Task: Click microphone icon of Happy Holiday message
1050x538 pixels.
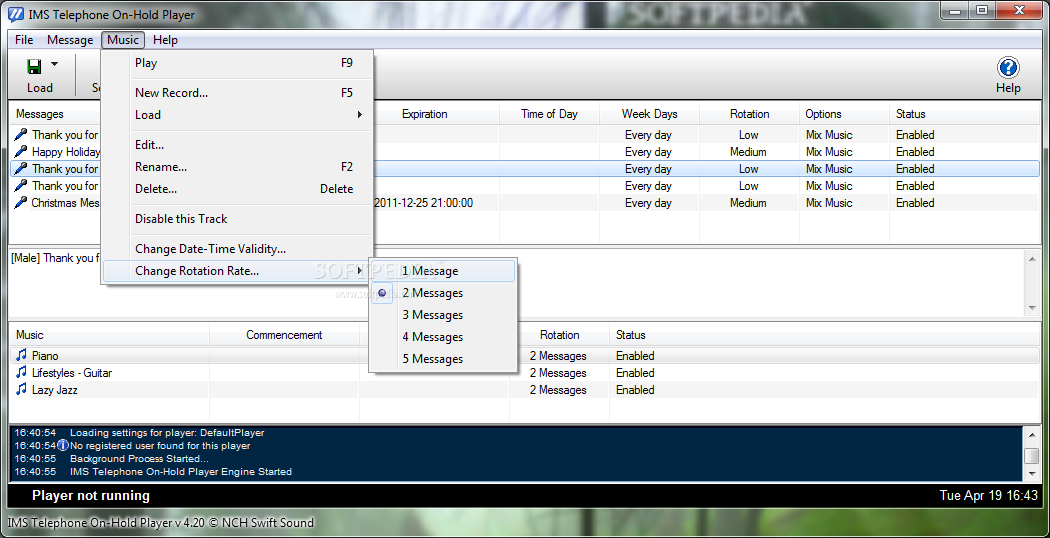Action: coord(21,152)
